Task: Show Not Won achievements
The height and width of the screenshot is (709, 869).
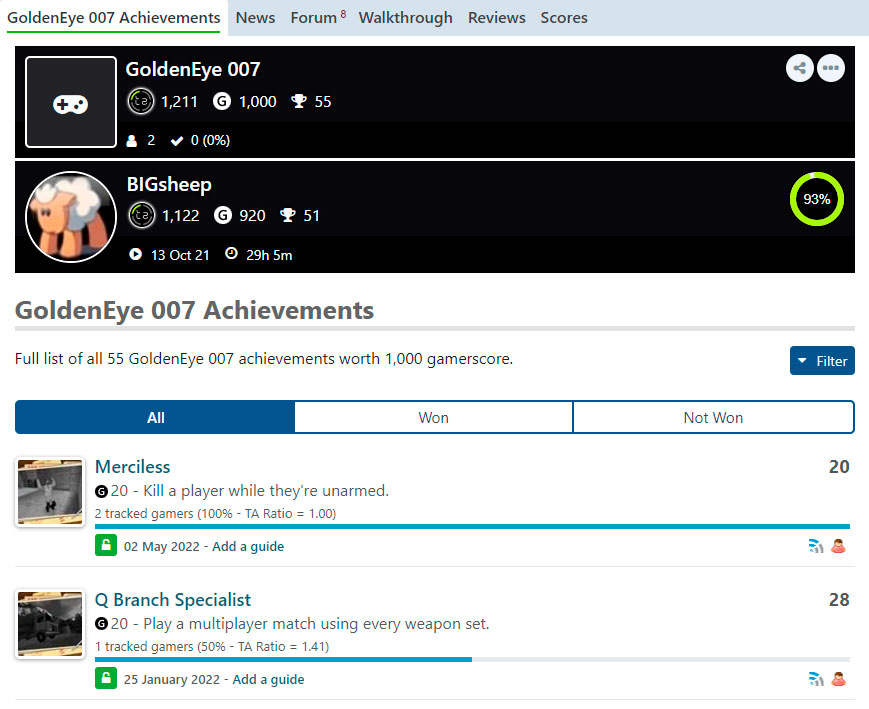Action: point(713,417)
